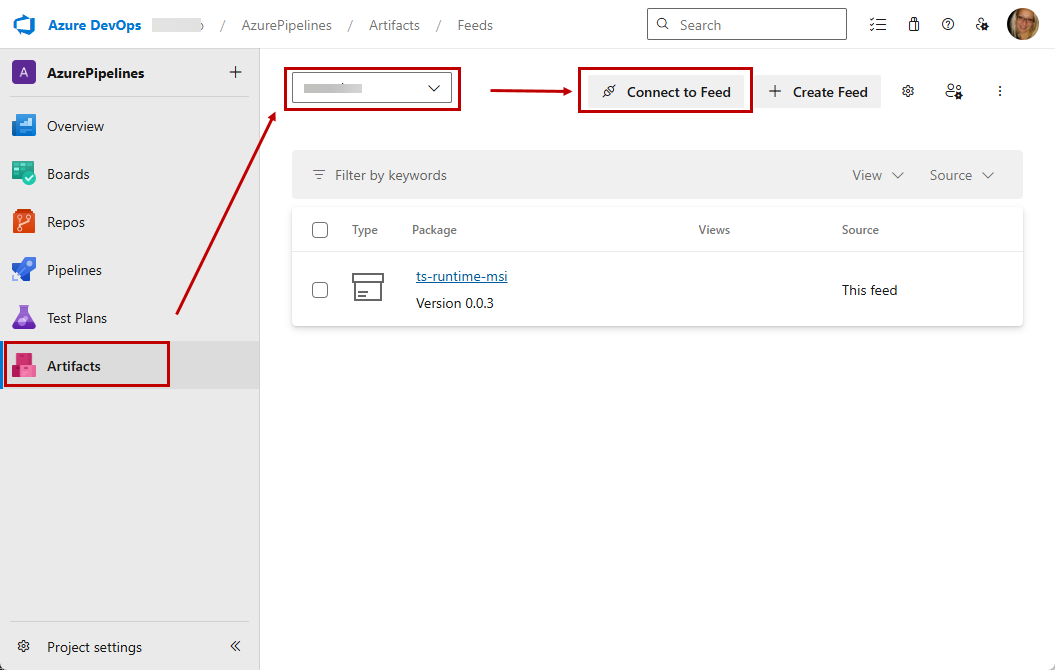Toggle the select-all packages checkbox
Image resolution: width=1055 pixels, height=670 pixels.
(320, 230)
